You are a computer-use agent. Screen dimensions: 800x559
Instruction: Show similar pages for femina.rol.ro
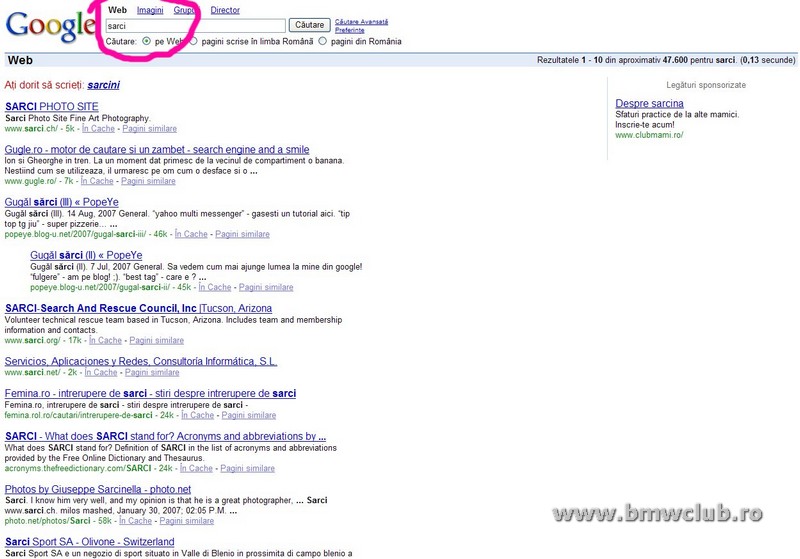pyautogui.click(x=248, y=415)
